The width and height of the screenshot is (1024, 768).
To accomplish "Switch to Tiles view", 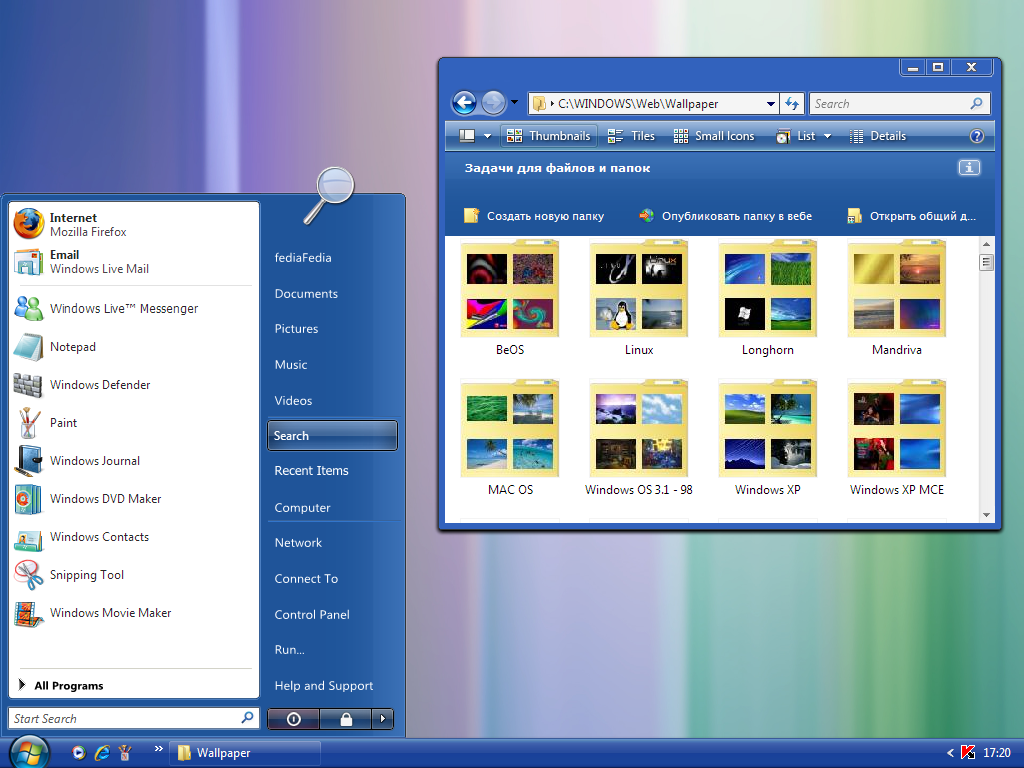I will [x=631, y=136].
